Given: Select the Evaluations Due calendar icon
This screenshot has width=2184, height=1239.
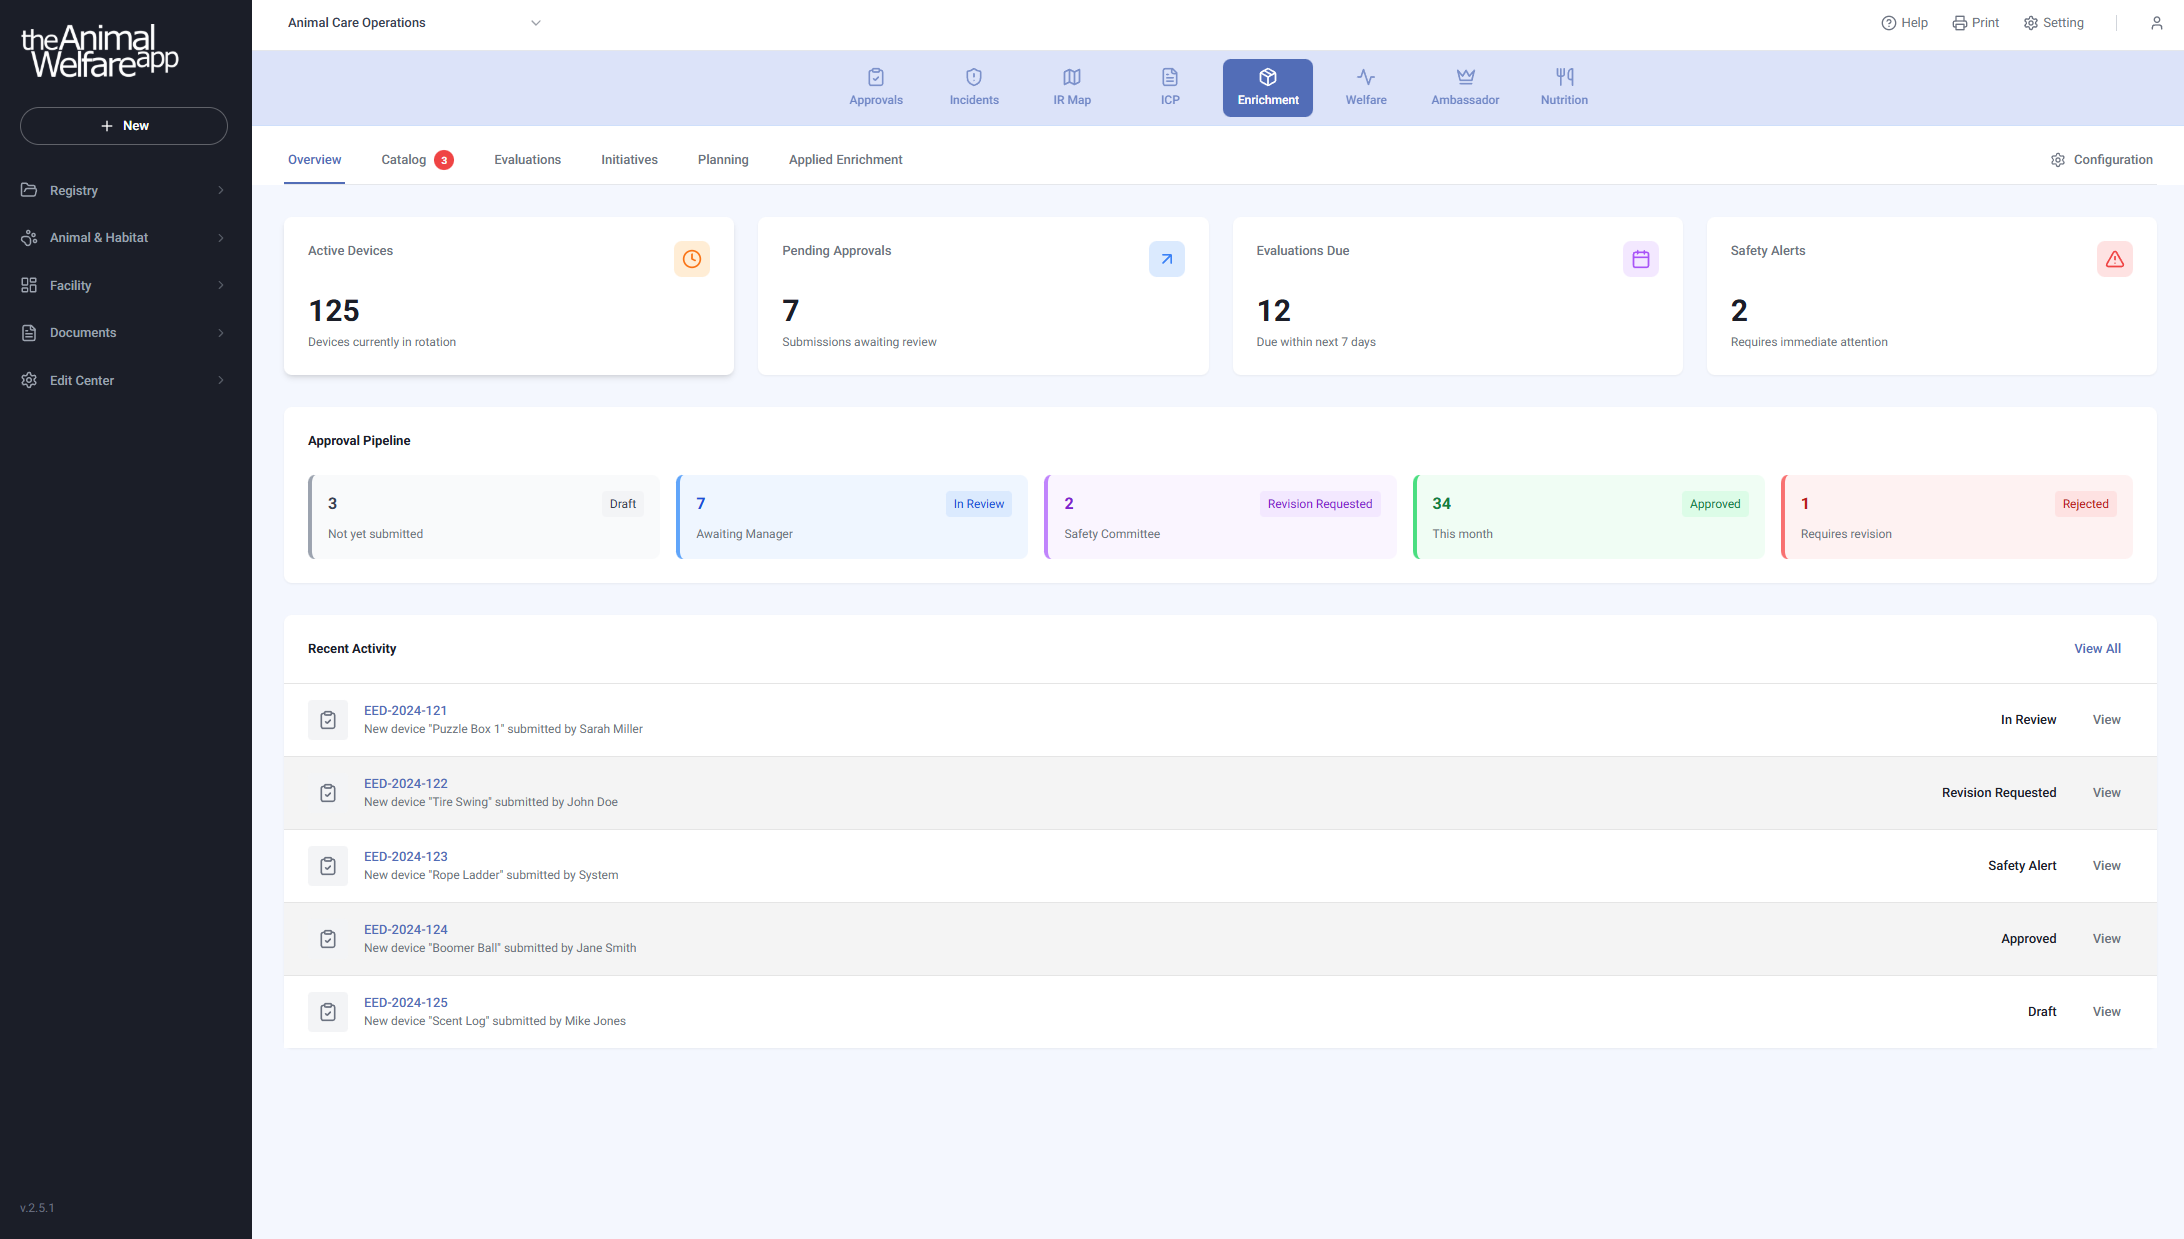Looking at the screenshot, I should click(x=1640, y=259).
